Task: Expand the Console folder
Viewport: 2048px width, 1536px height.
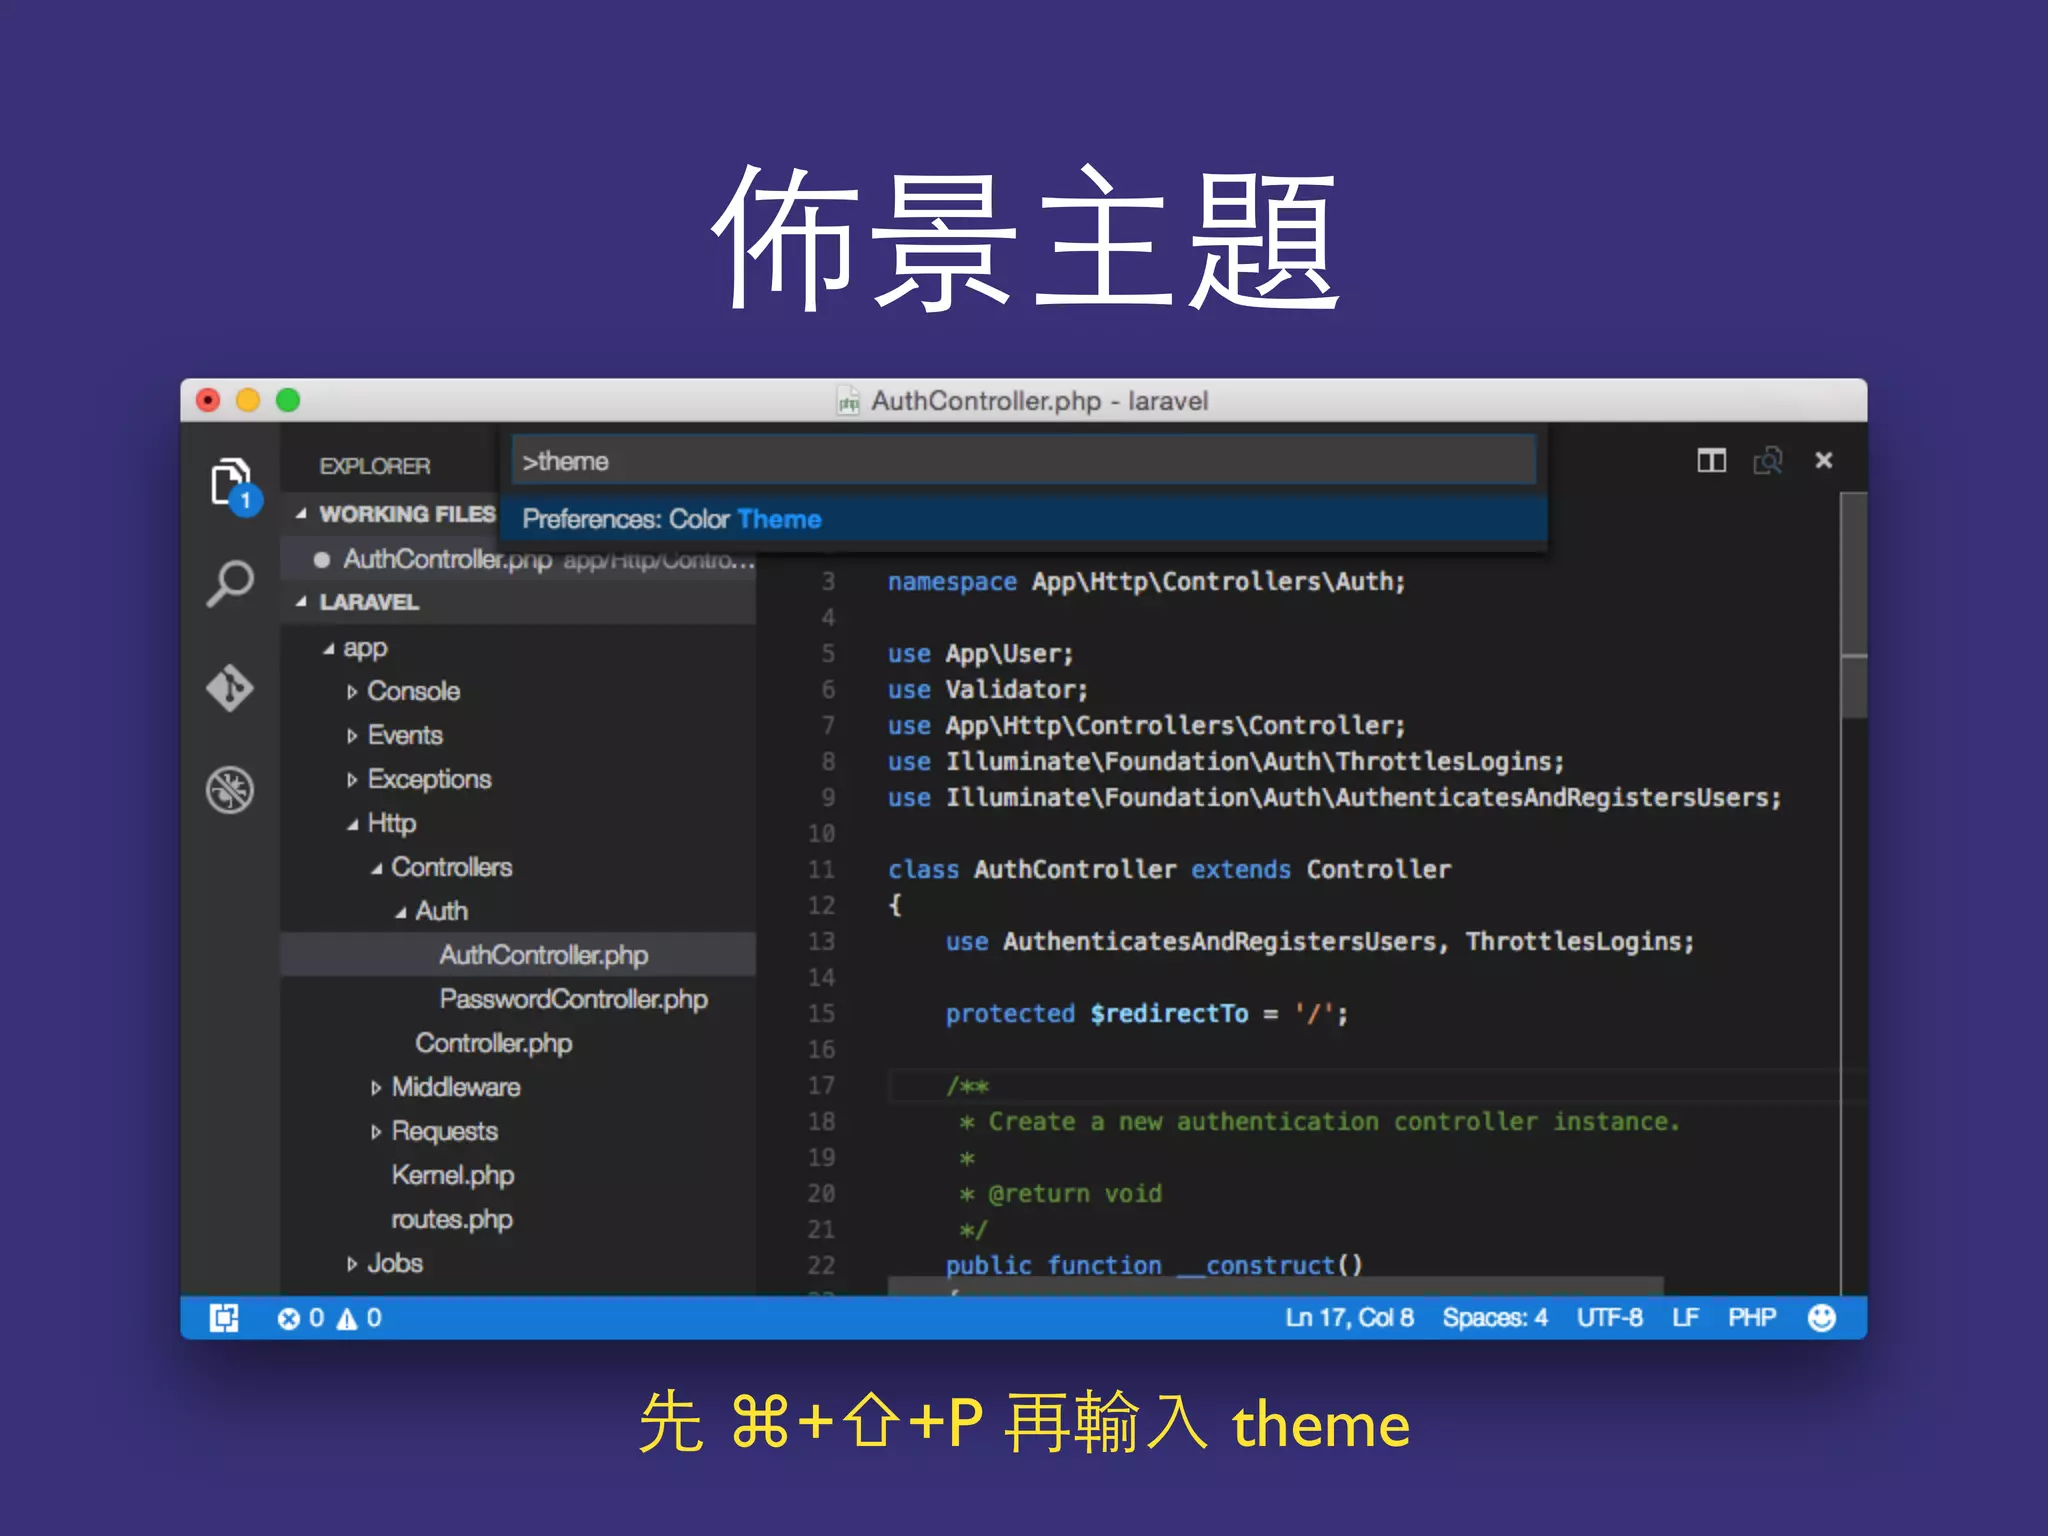Action: point(352,692)
